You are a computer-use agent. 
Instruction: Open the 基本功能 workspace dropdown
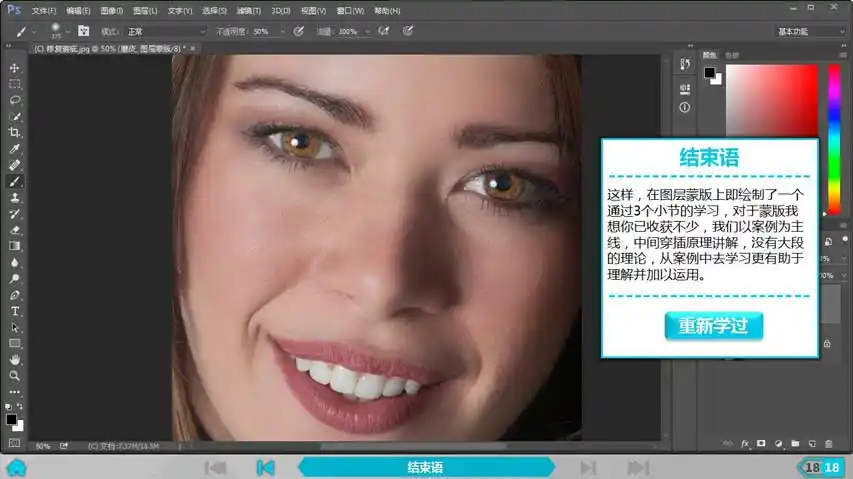(x=810, y=31)
